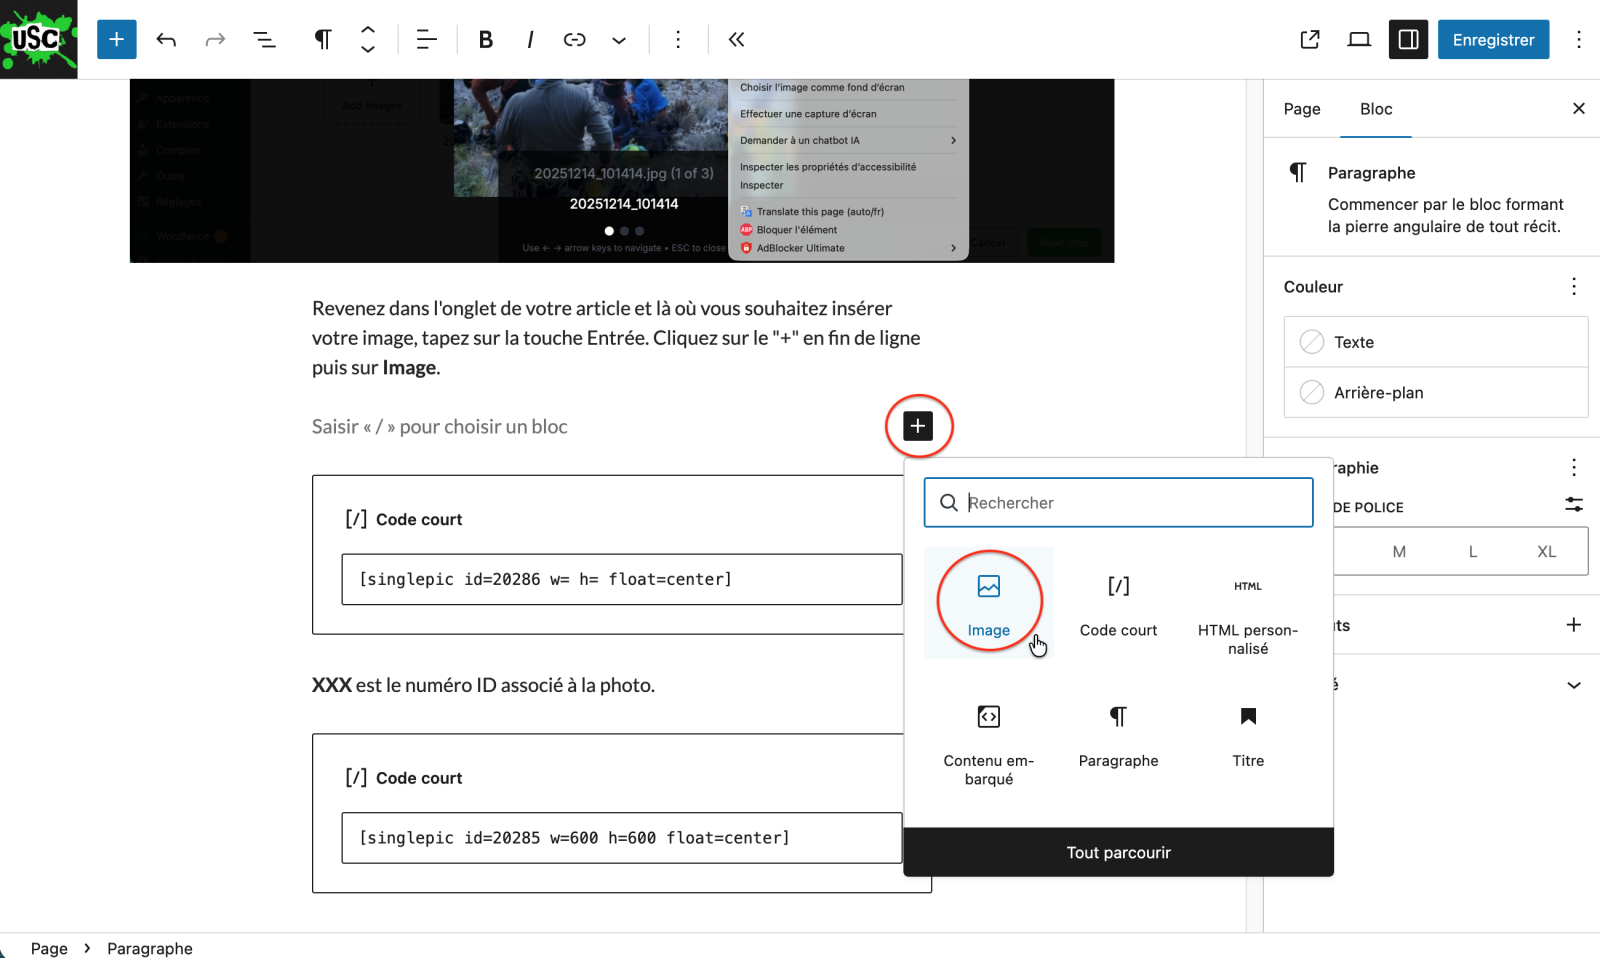Open more rich text formatting dropdown

click(619, 40)
